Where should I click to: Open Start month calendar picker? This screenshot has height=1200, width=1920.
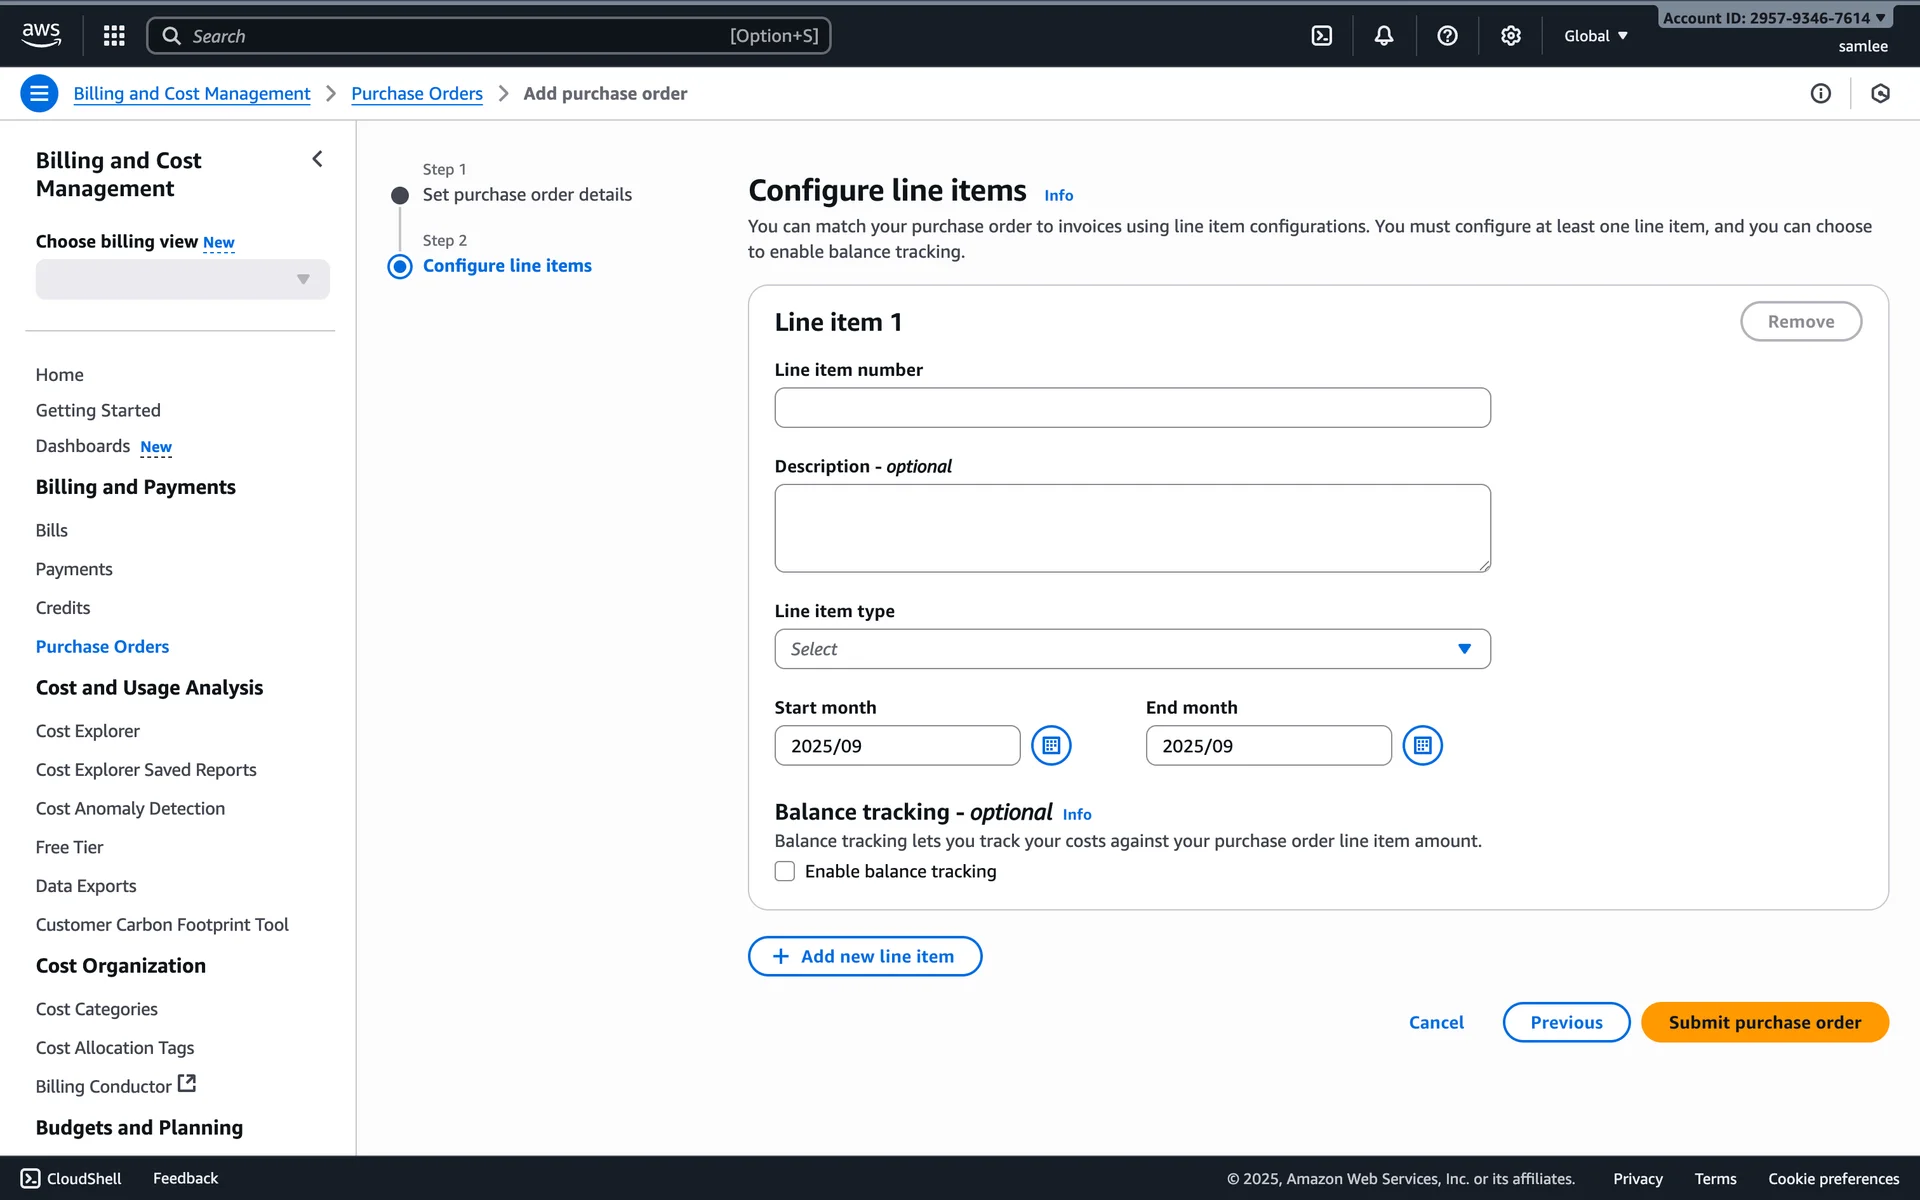coord(1051,746)
